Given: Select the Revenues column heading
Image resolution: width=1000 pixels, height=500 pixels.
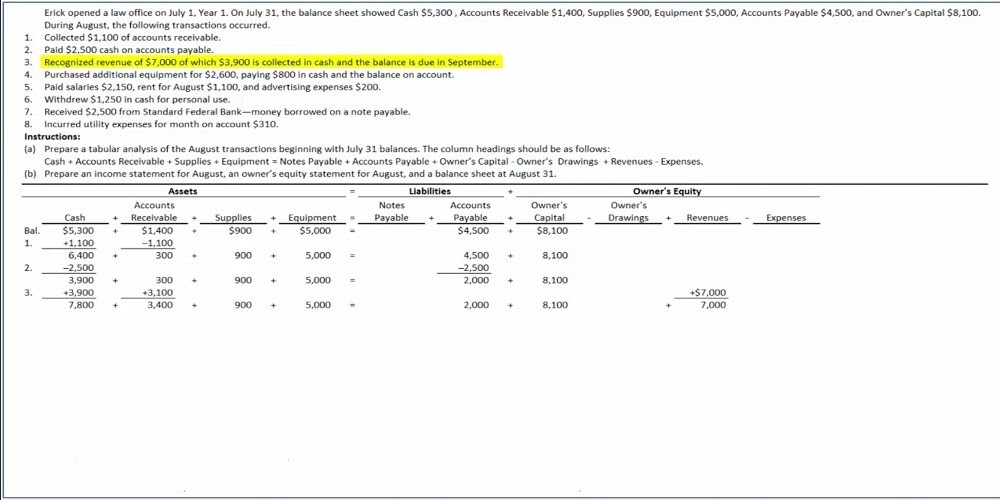Looking at the screenshot, I should click(707, 218).
